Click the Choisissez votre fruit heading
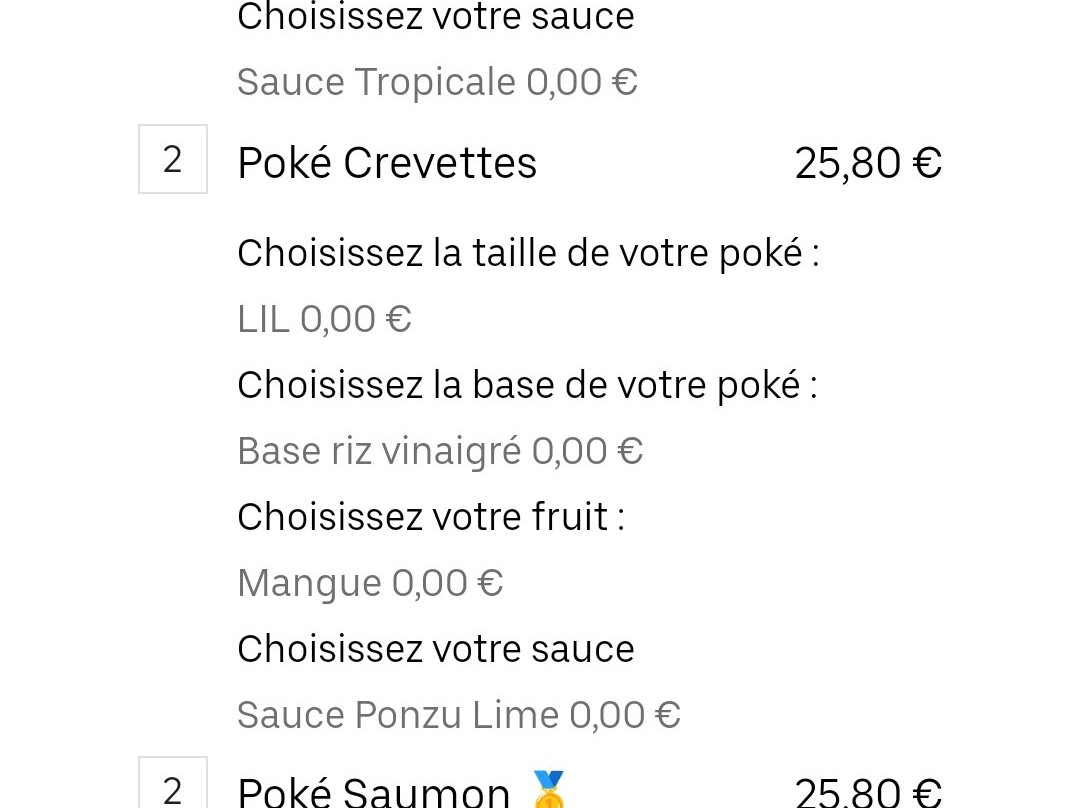The width and height of the screenshot is (1080, 808). (431, 517)
